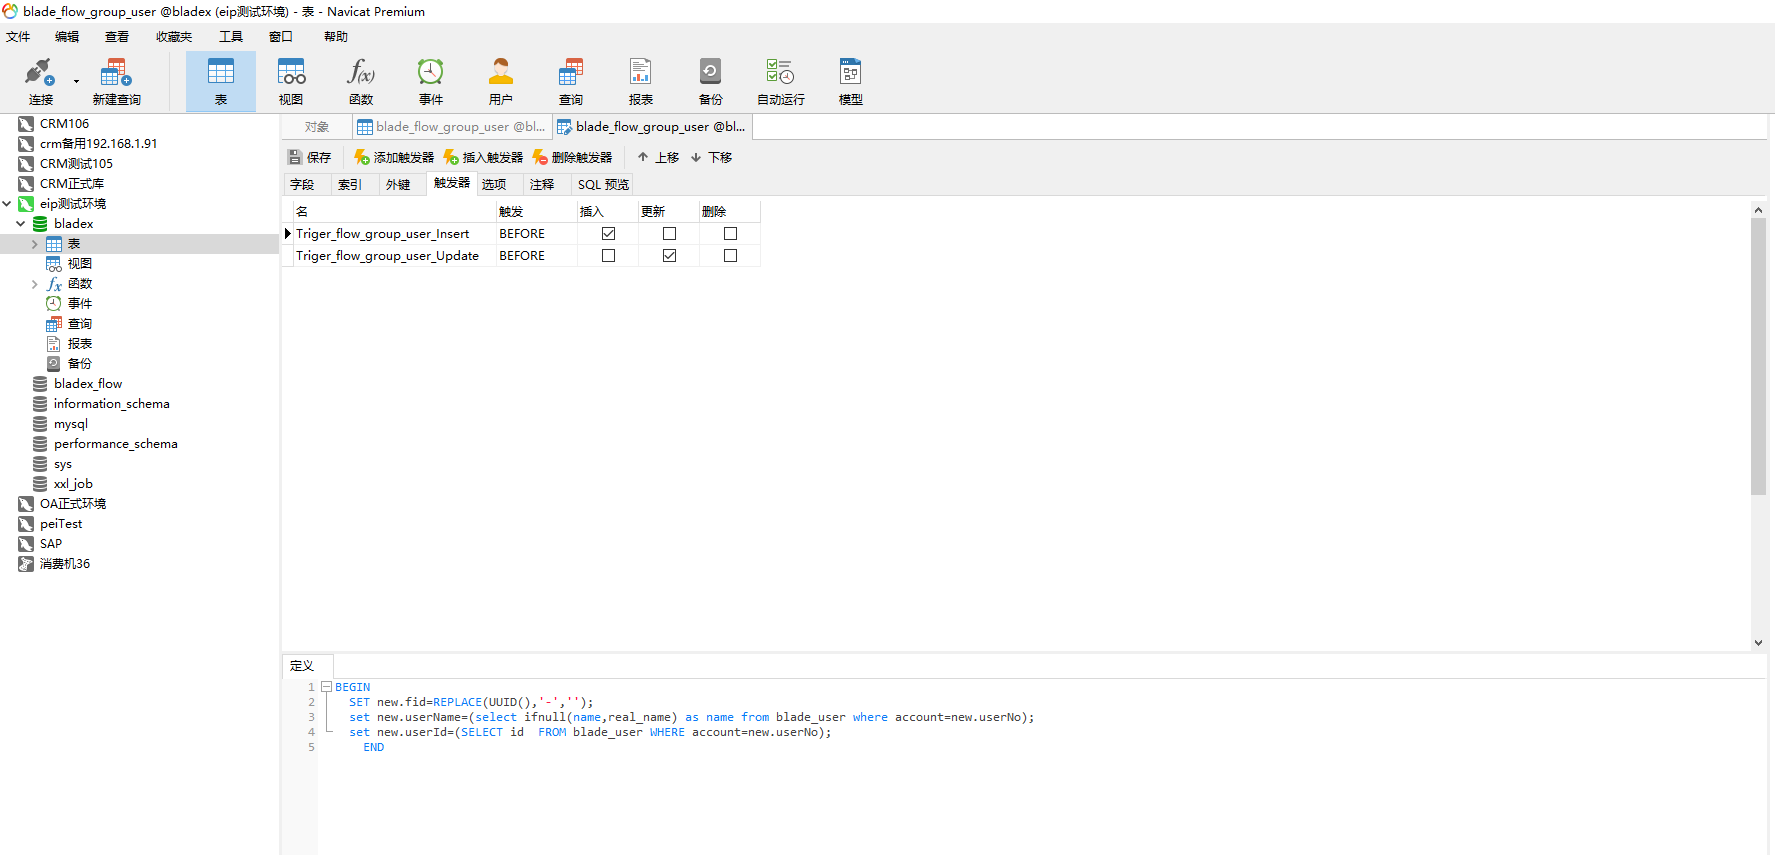This screenshot has width=1775, height=855.
Task: Click the Save button with disk icon
Action: click(x=309, y=157)
